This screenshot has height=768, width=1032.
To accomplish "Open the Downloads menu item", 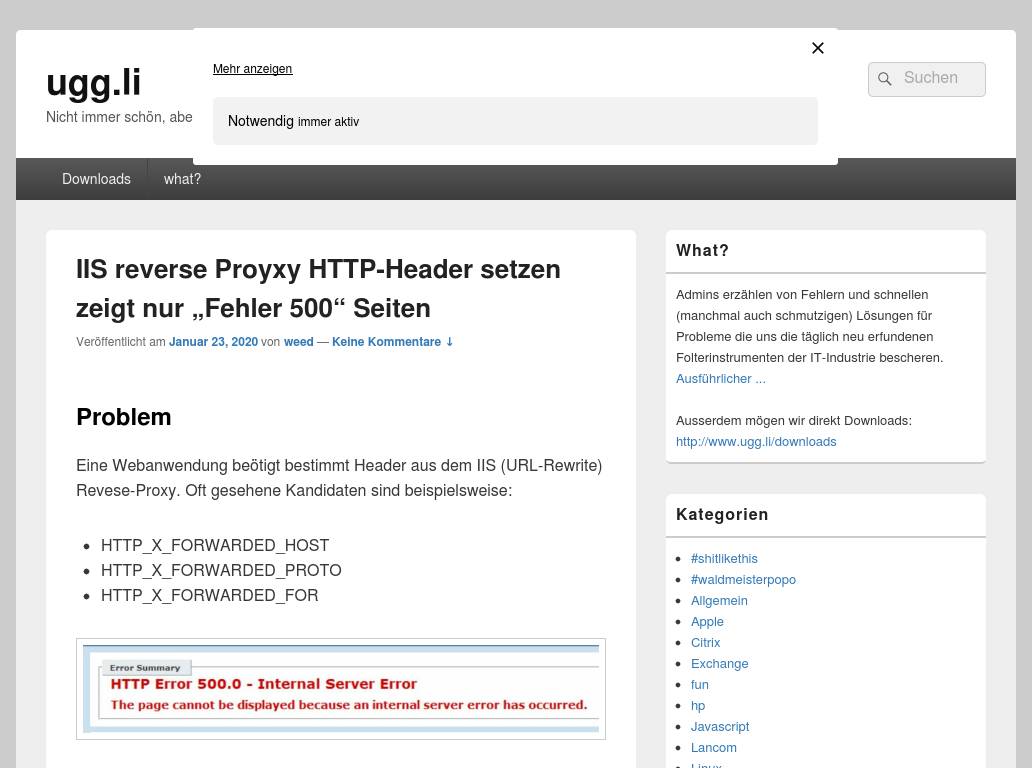I will (96, 179).
